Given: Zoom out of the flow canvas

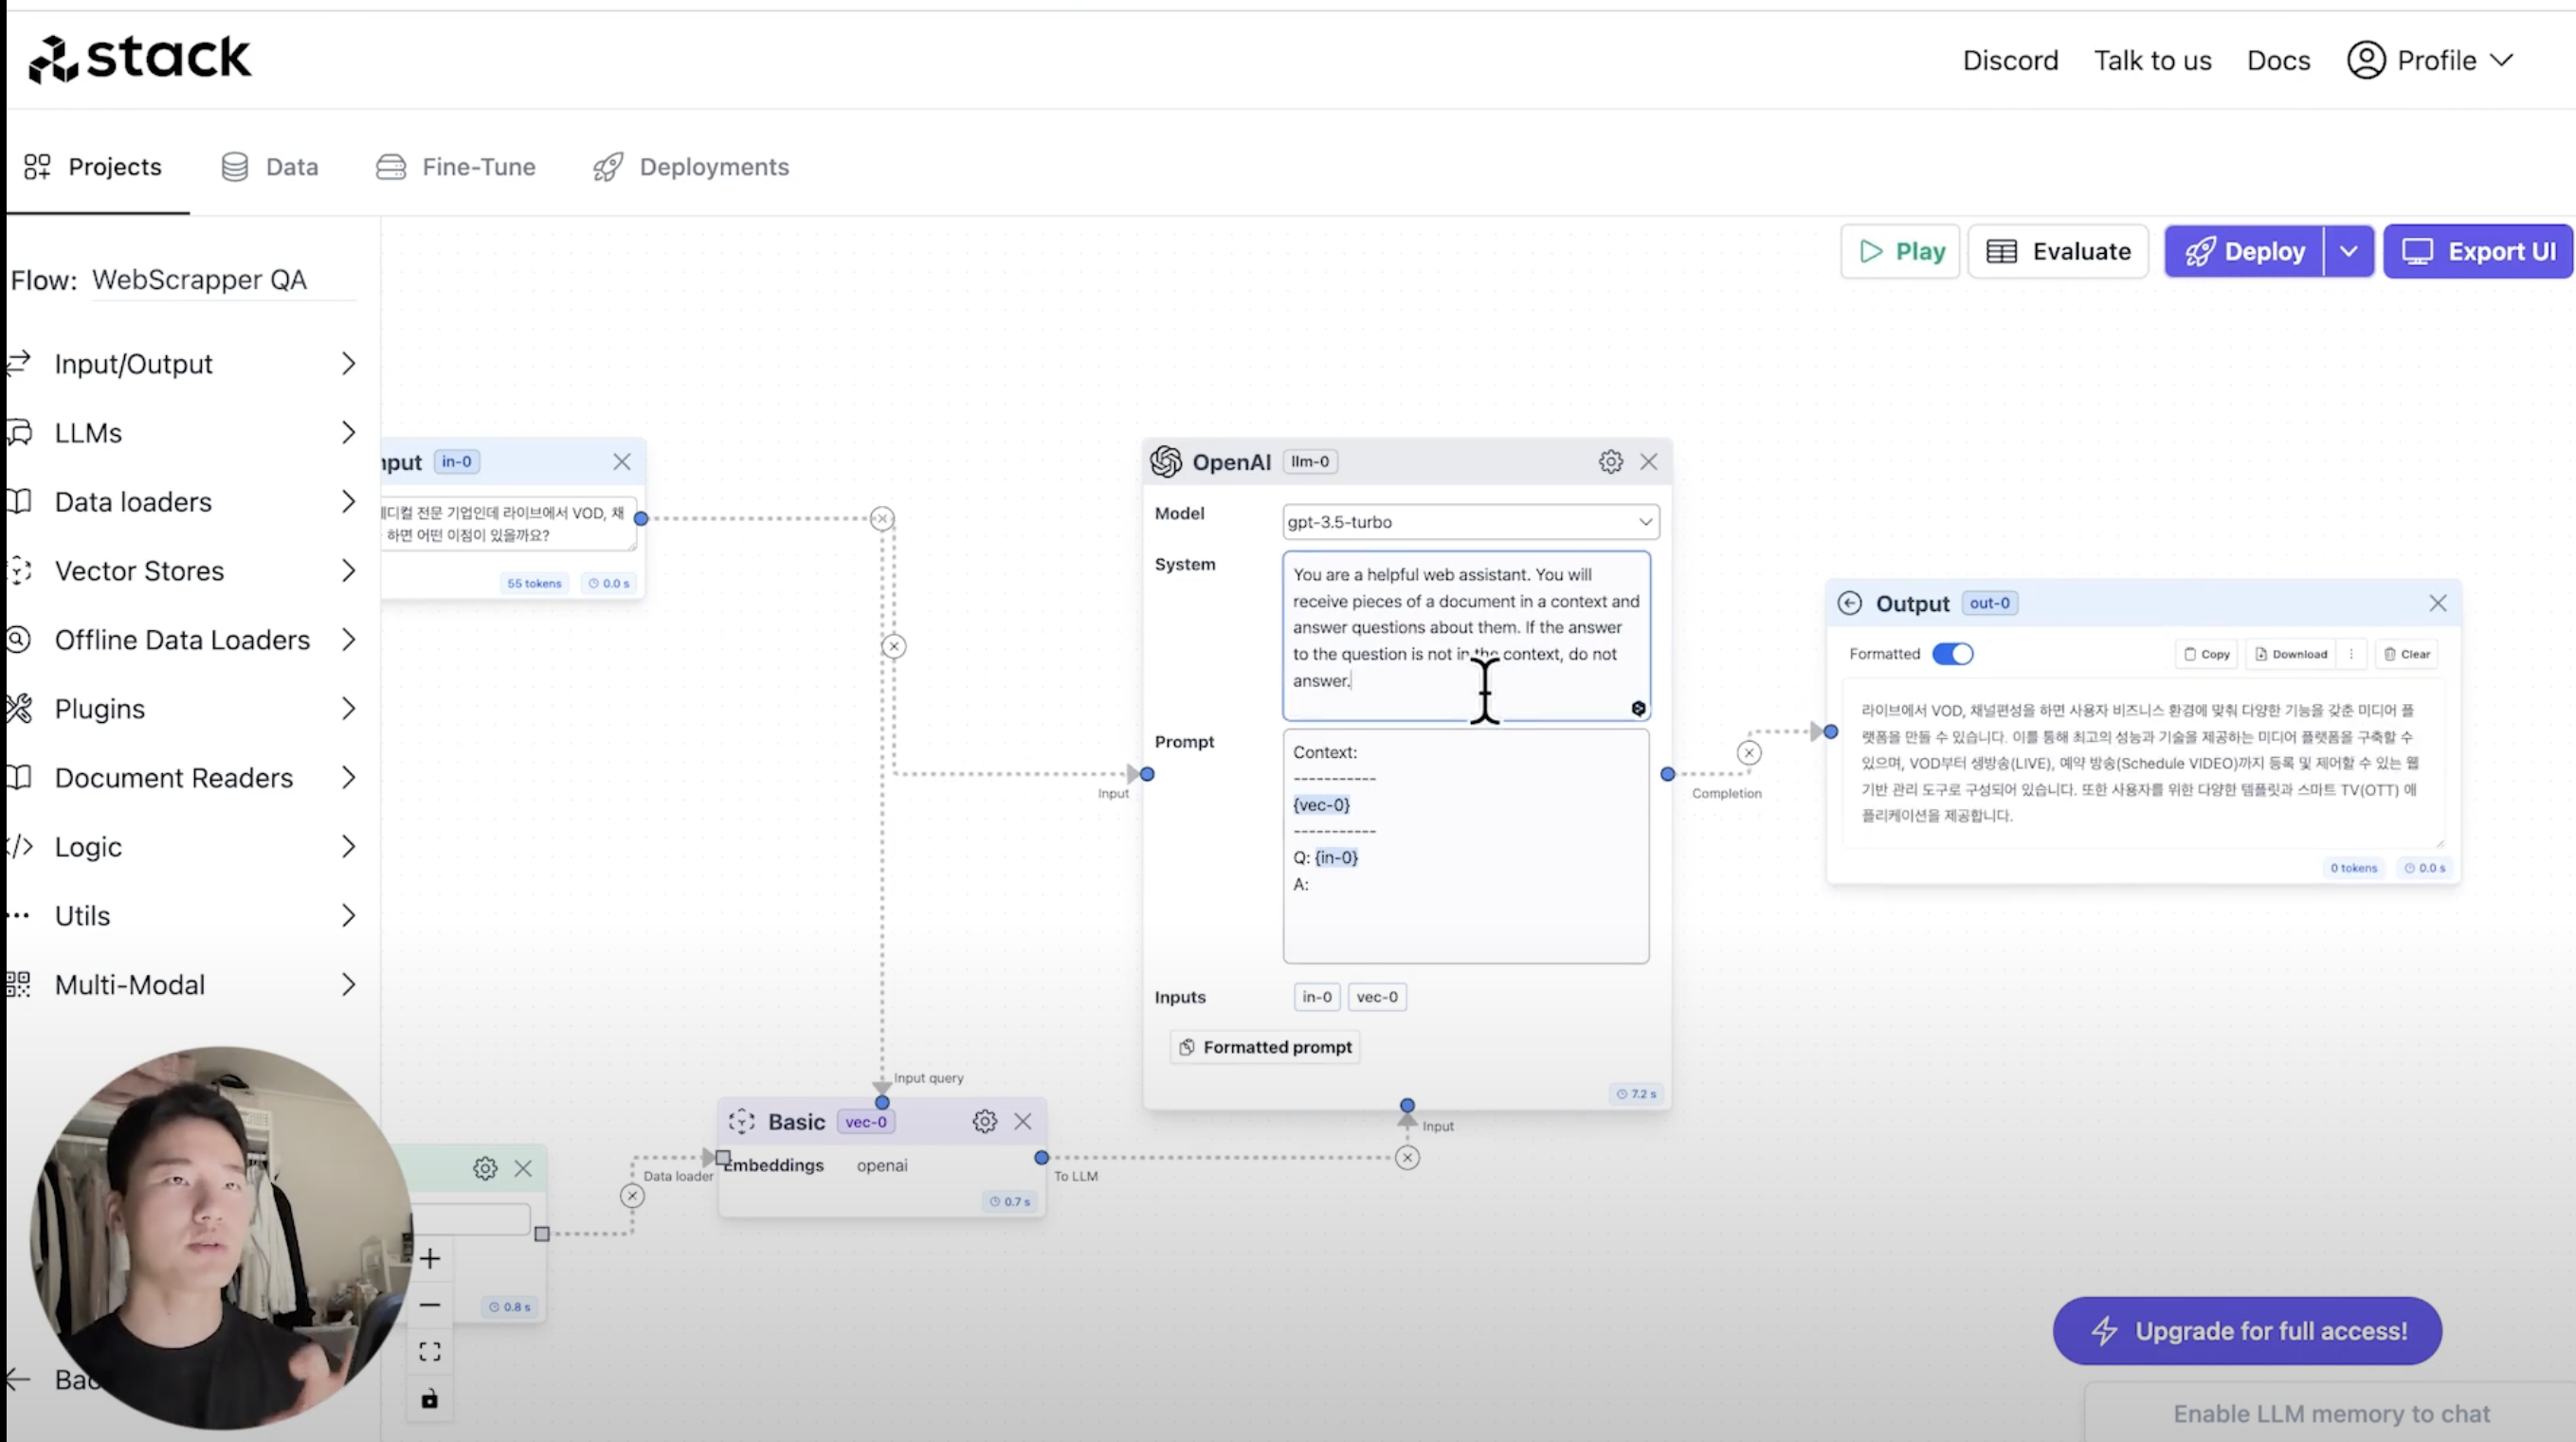Looking at the screenshot, I should click(430, 1305).
